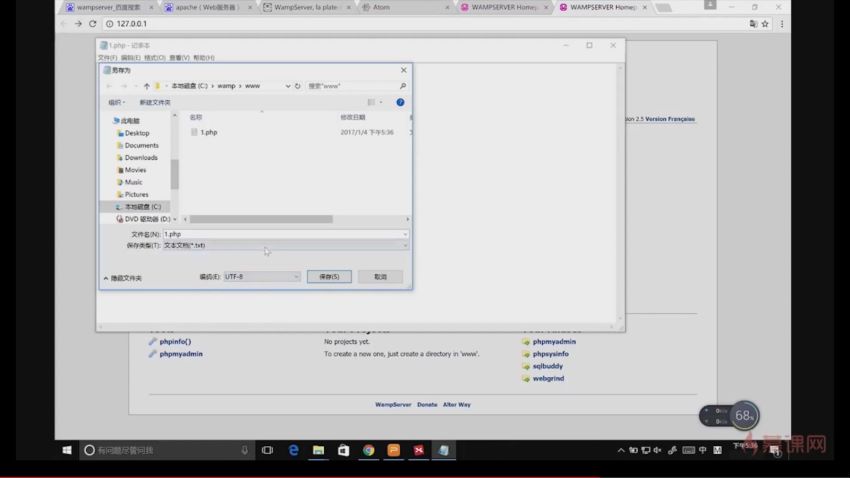The image size is (850, 478).
Task: Launch Edge from the taskbar
Action: coord(293,450)
